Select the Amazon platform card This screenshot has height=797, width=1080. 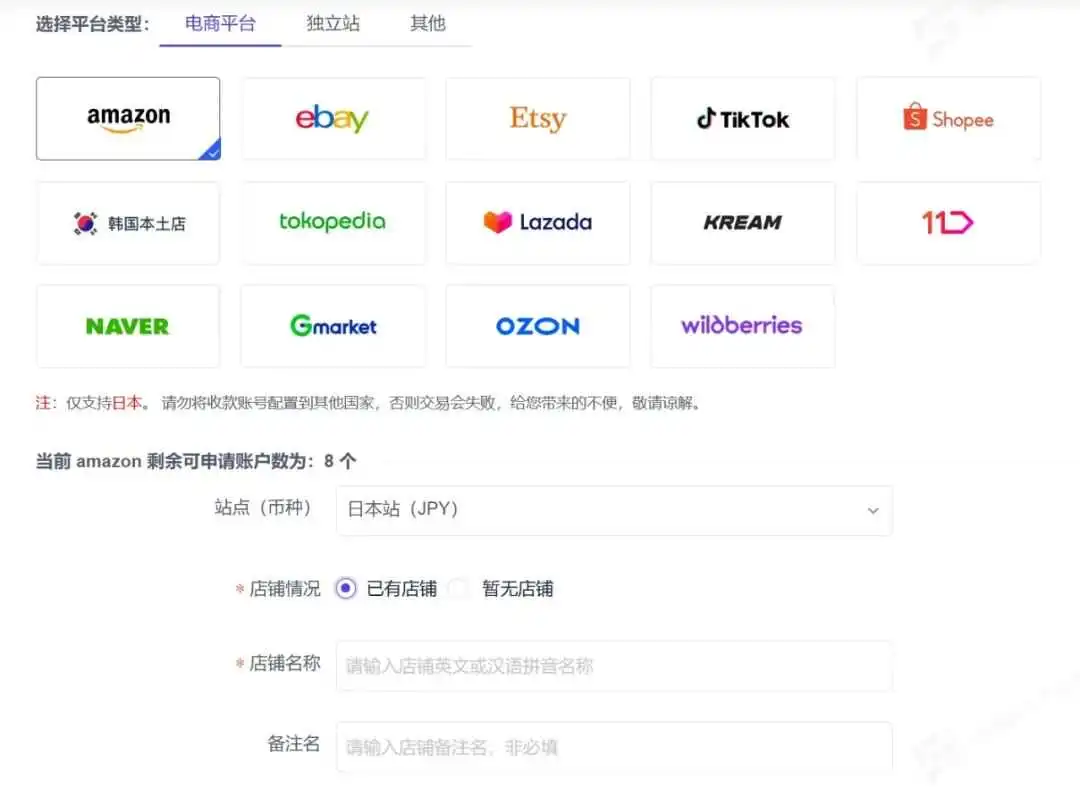[x=128, y=118]
